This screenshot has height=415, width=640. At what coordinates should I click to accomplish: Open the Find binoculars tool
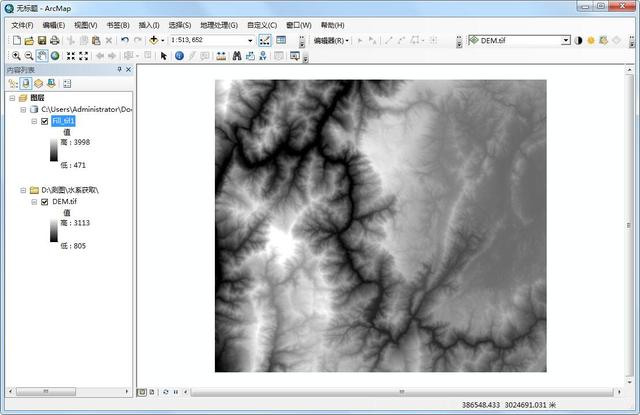[237, 56]
